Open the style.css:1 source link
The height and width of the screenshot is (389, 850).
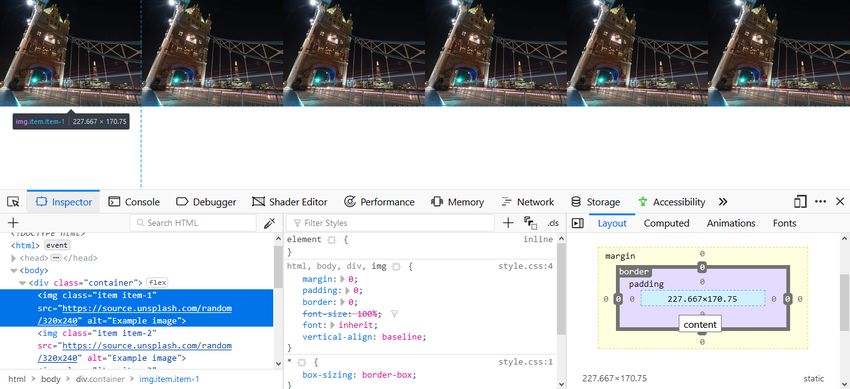[525, 362]
